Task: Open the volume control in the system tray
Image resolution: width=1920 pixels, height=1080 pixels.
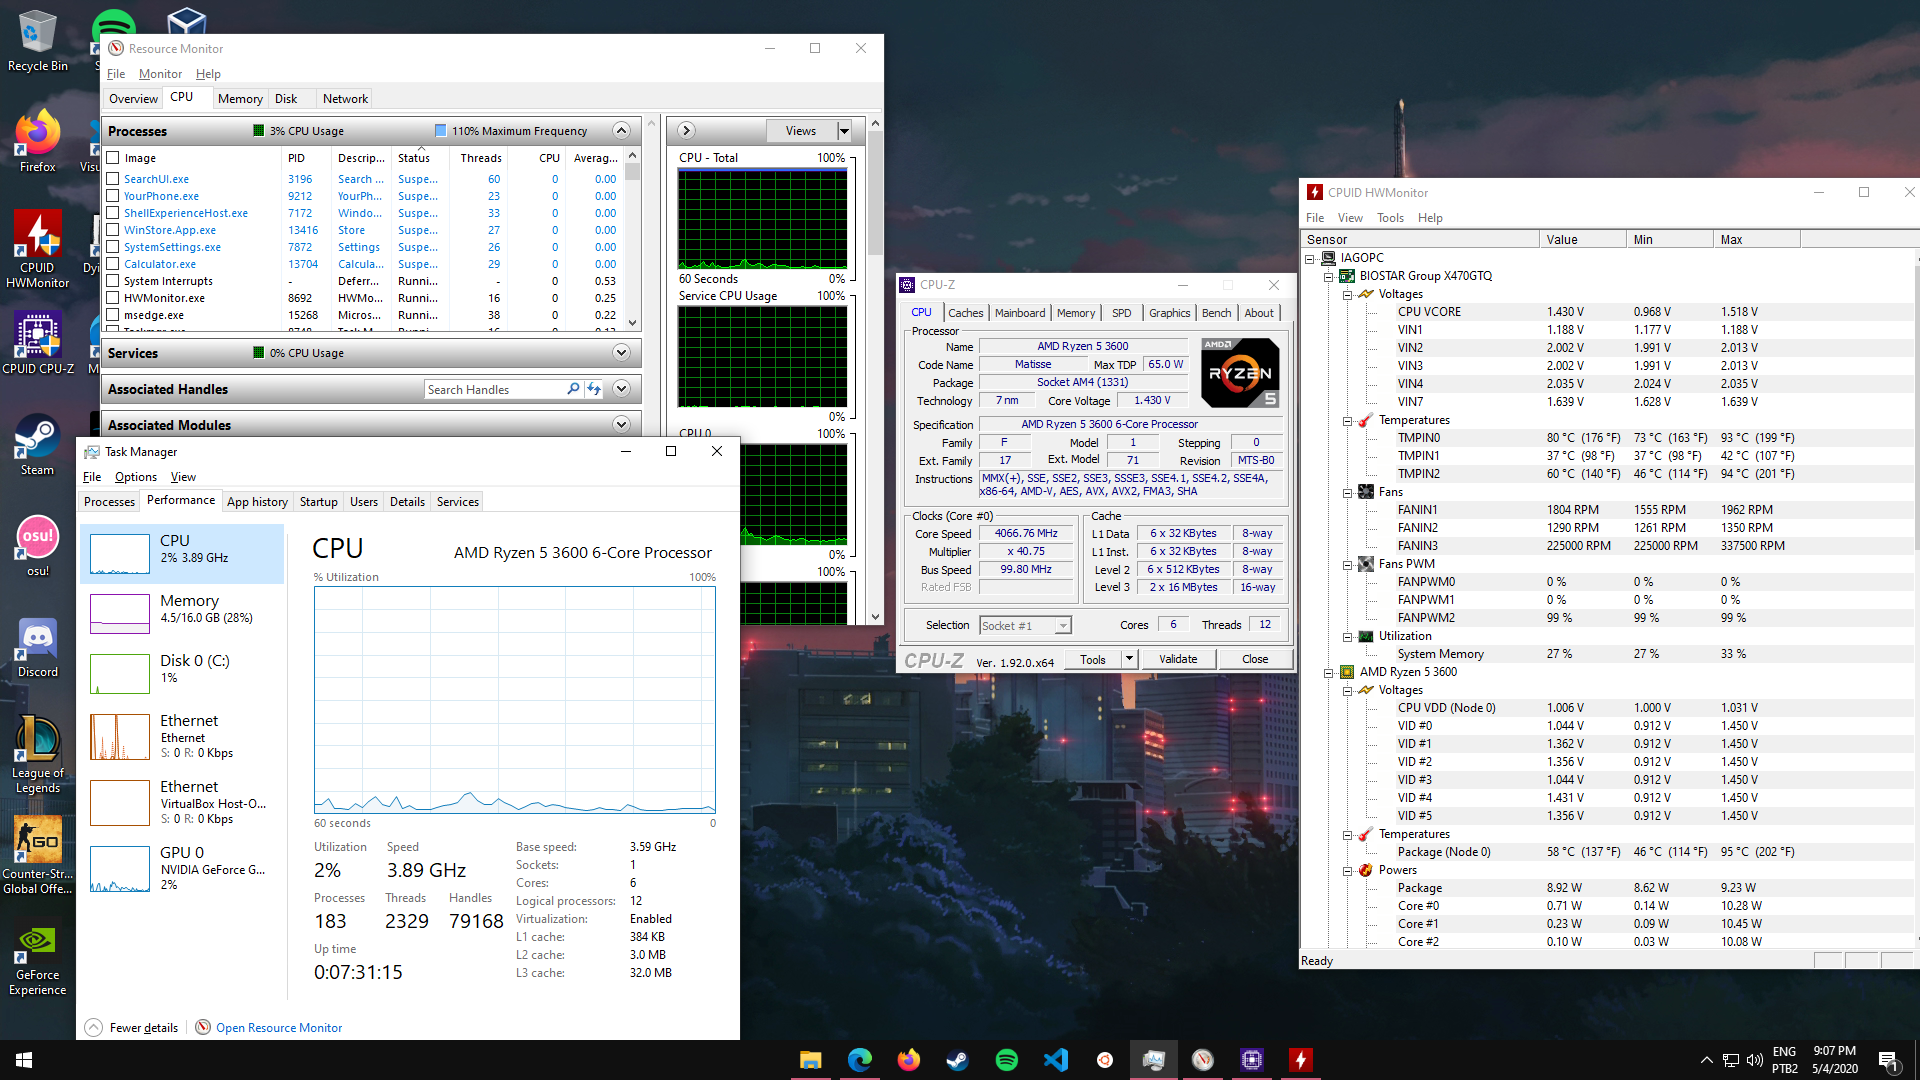Action: click(1754, 1060)
